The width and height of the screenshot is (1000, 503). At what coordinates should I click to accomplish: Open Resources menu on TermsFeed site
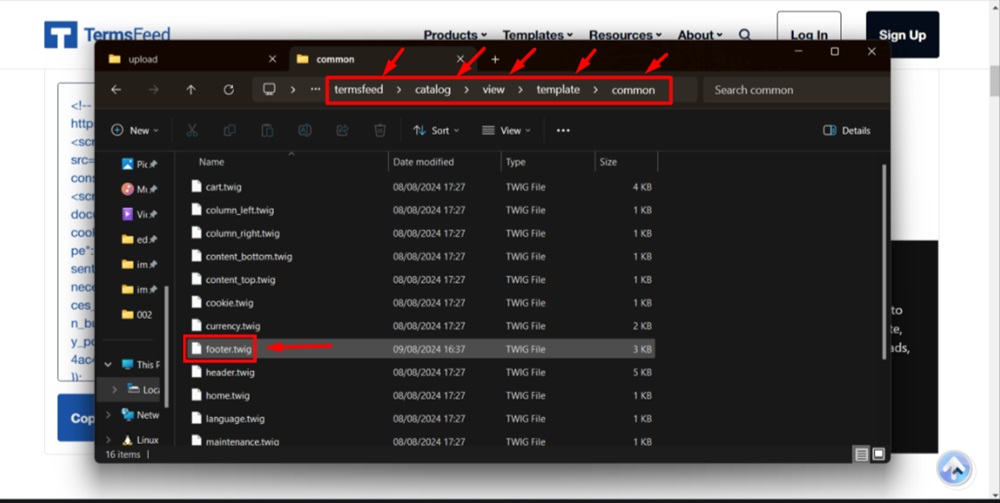tap(625, 34)
